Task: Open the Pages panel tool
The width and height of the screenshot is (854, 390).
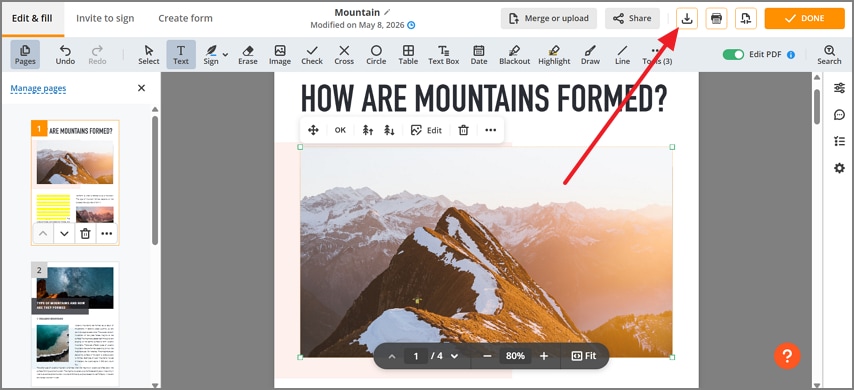Action: pos(25,54)
